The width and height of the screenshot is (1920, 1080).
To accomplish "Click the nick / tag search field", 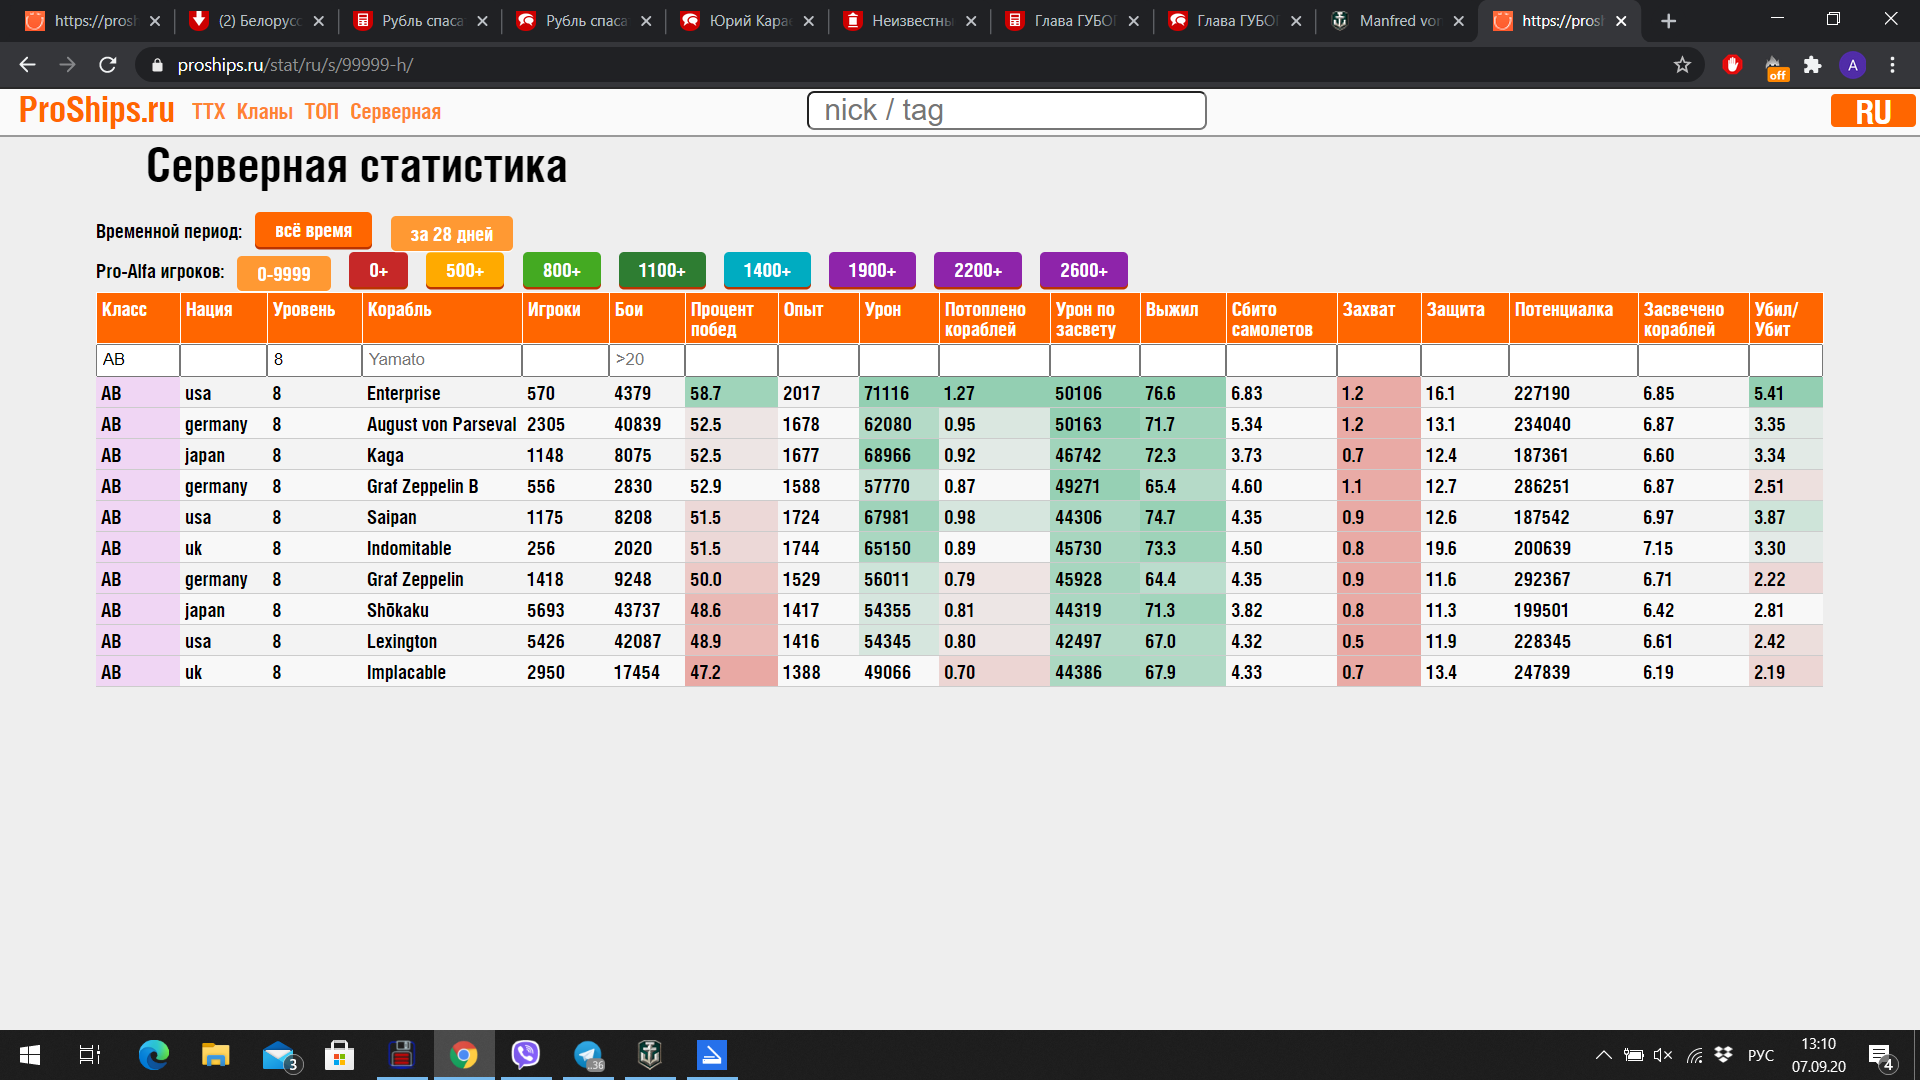I will click(x=1006, y=110).
